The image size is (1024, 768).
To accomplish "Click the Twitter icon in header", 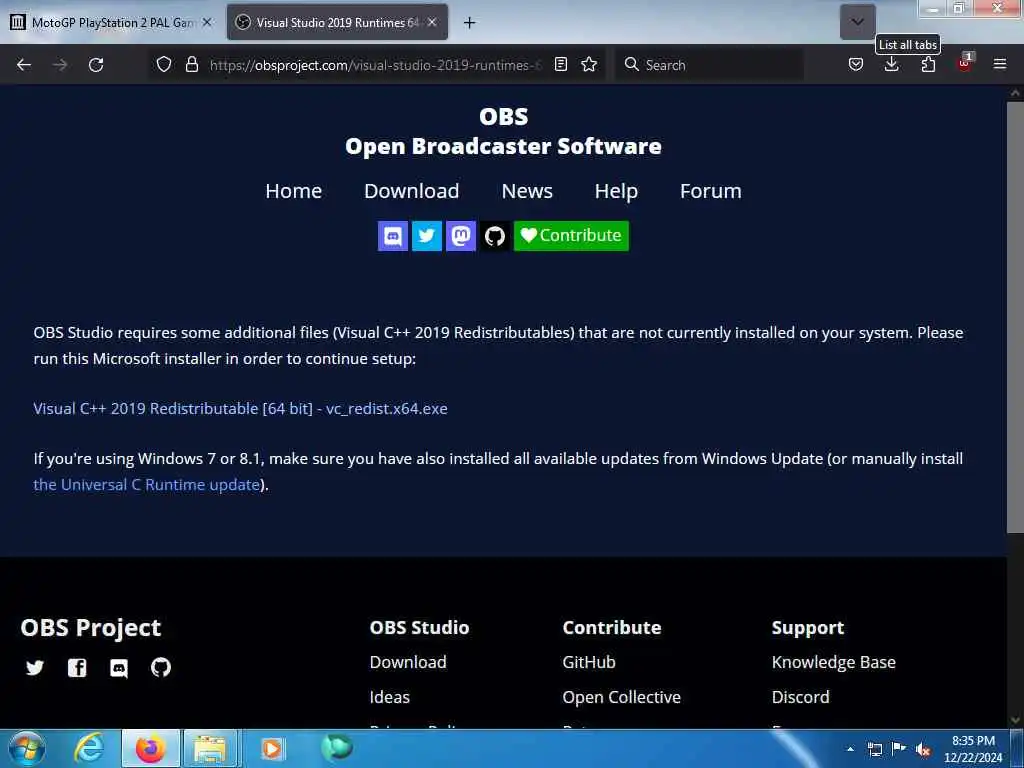I will 426,236.
